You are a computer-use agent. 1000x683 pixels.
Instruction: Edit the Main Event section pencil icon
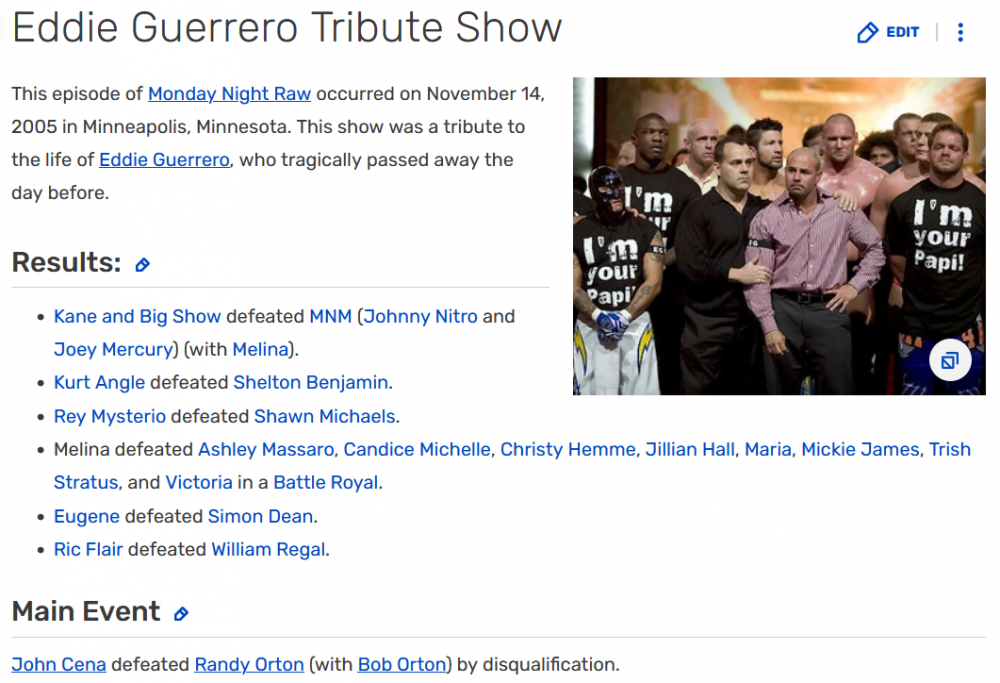[181, 613]
